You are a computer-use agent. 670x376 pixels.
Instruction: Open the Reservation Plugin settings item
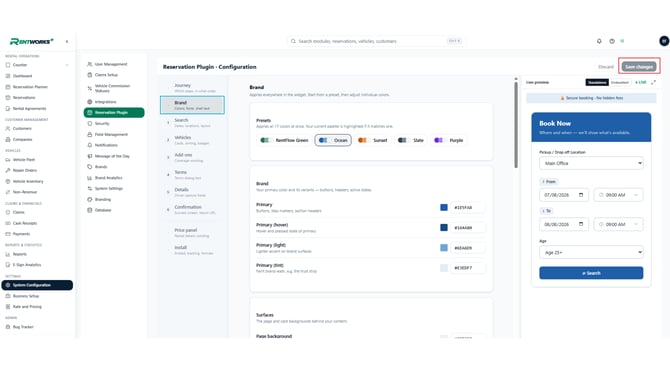coord(114,112)
